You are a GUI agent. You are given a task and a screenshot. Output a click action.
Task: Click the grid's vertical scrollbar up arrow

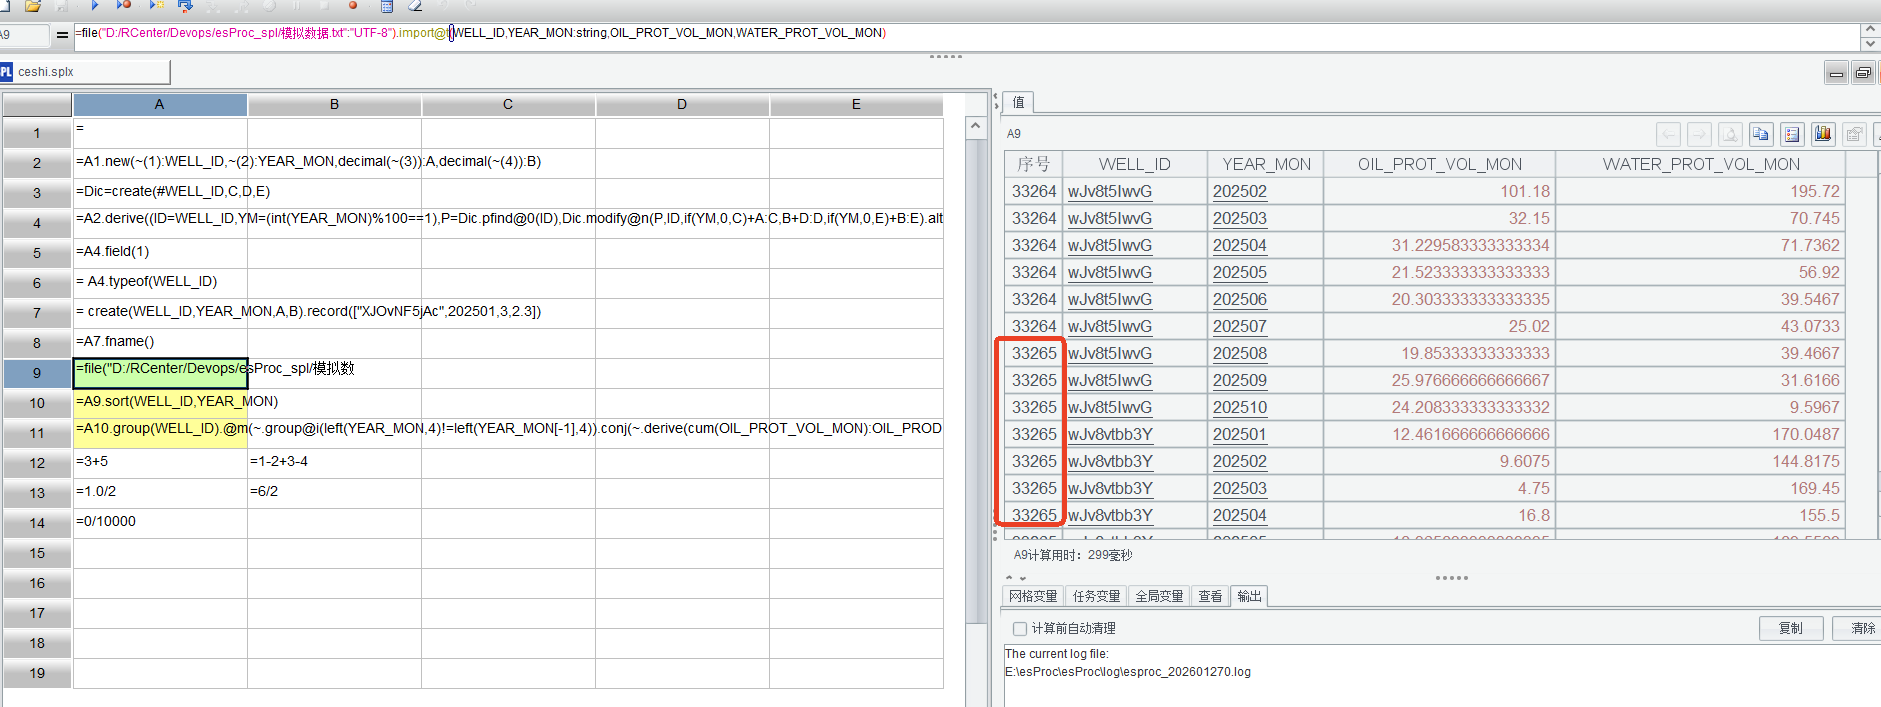pyautogui.click(x=976, y=127)
